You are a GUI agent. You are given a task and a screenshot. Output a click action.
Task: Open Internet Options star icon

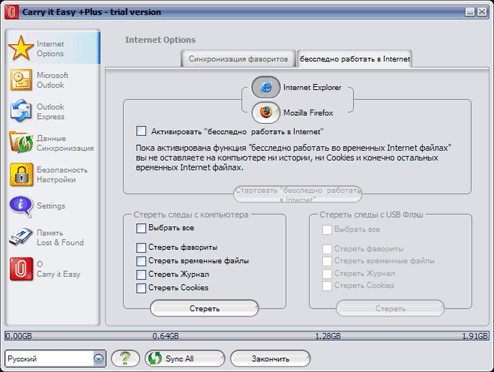(21, 48)
